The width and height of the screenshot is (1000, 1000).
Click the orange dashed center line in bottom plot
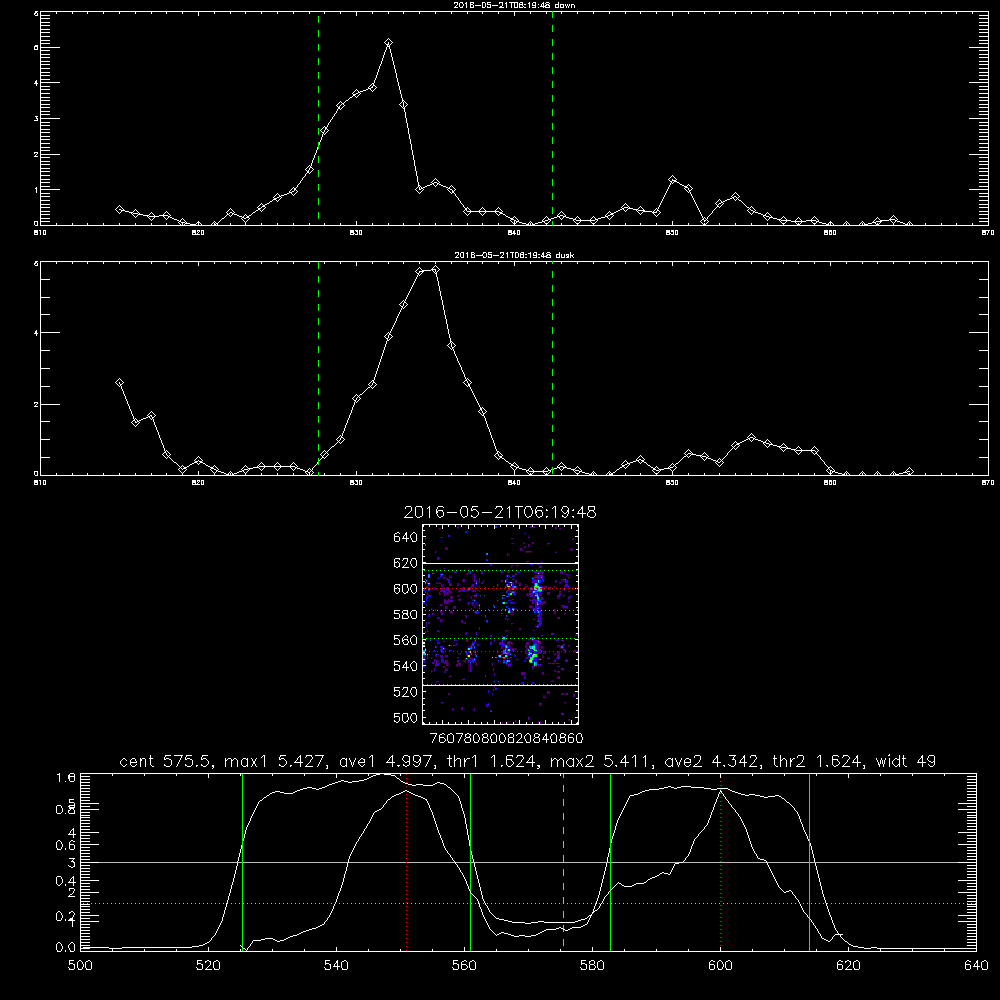[x=563, y=861]
